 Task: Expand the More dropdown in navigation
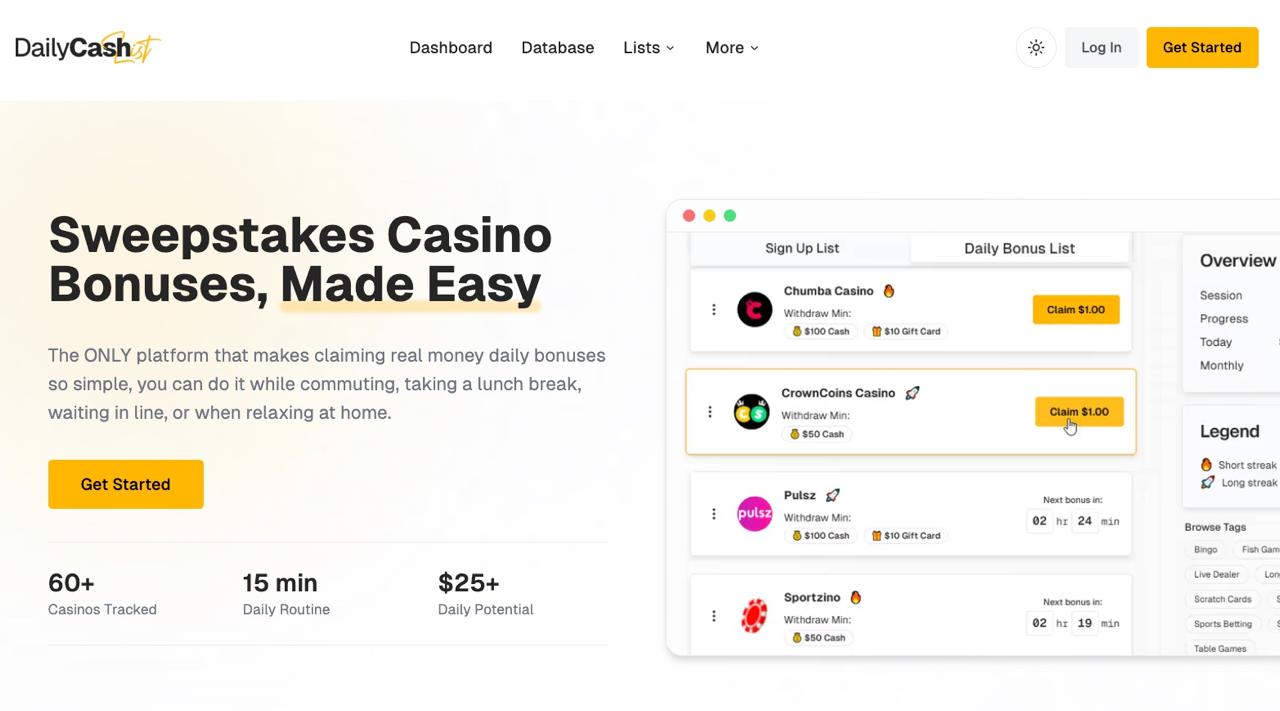pyautogui.click(x=732, y=48)
